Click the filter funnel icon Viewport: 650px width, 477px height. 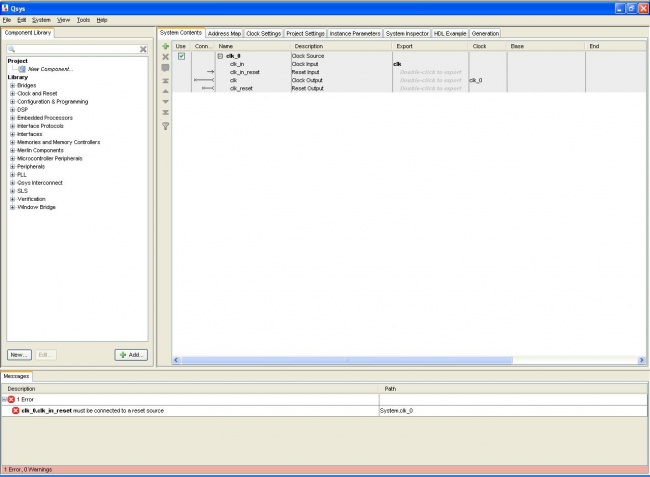[x=165, y=126]
